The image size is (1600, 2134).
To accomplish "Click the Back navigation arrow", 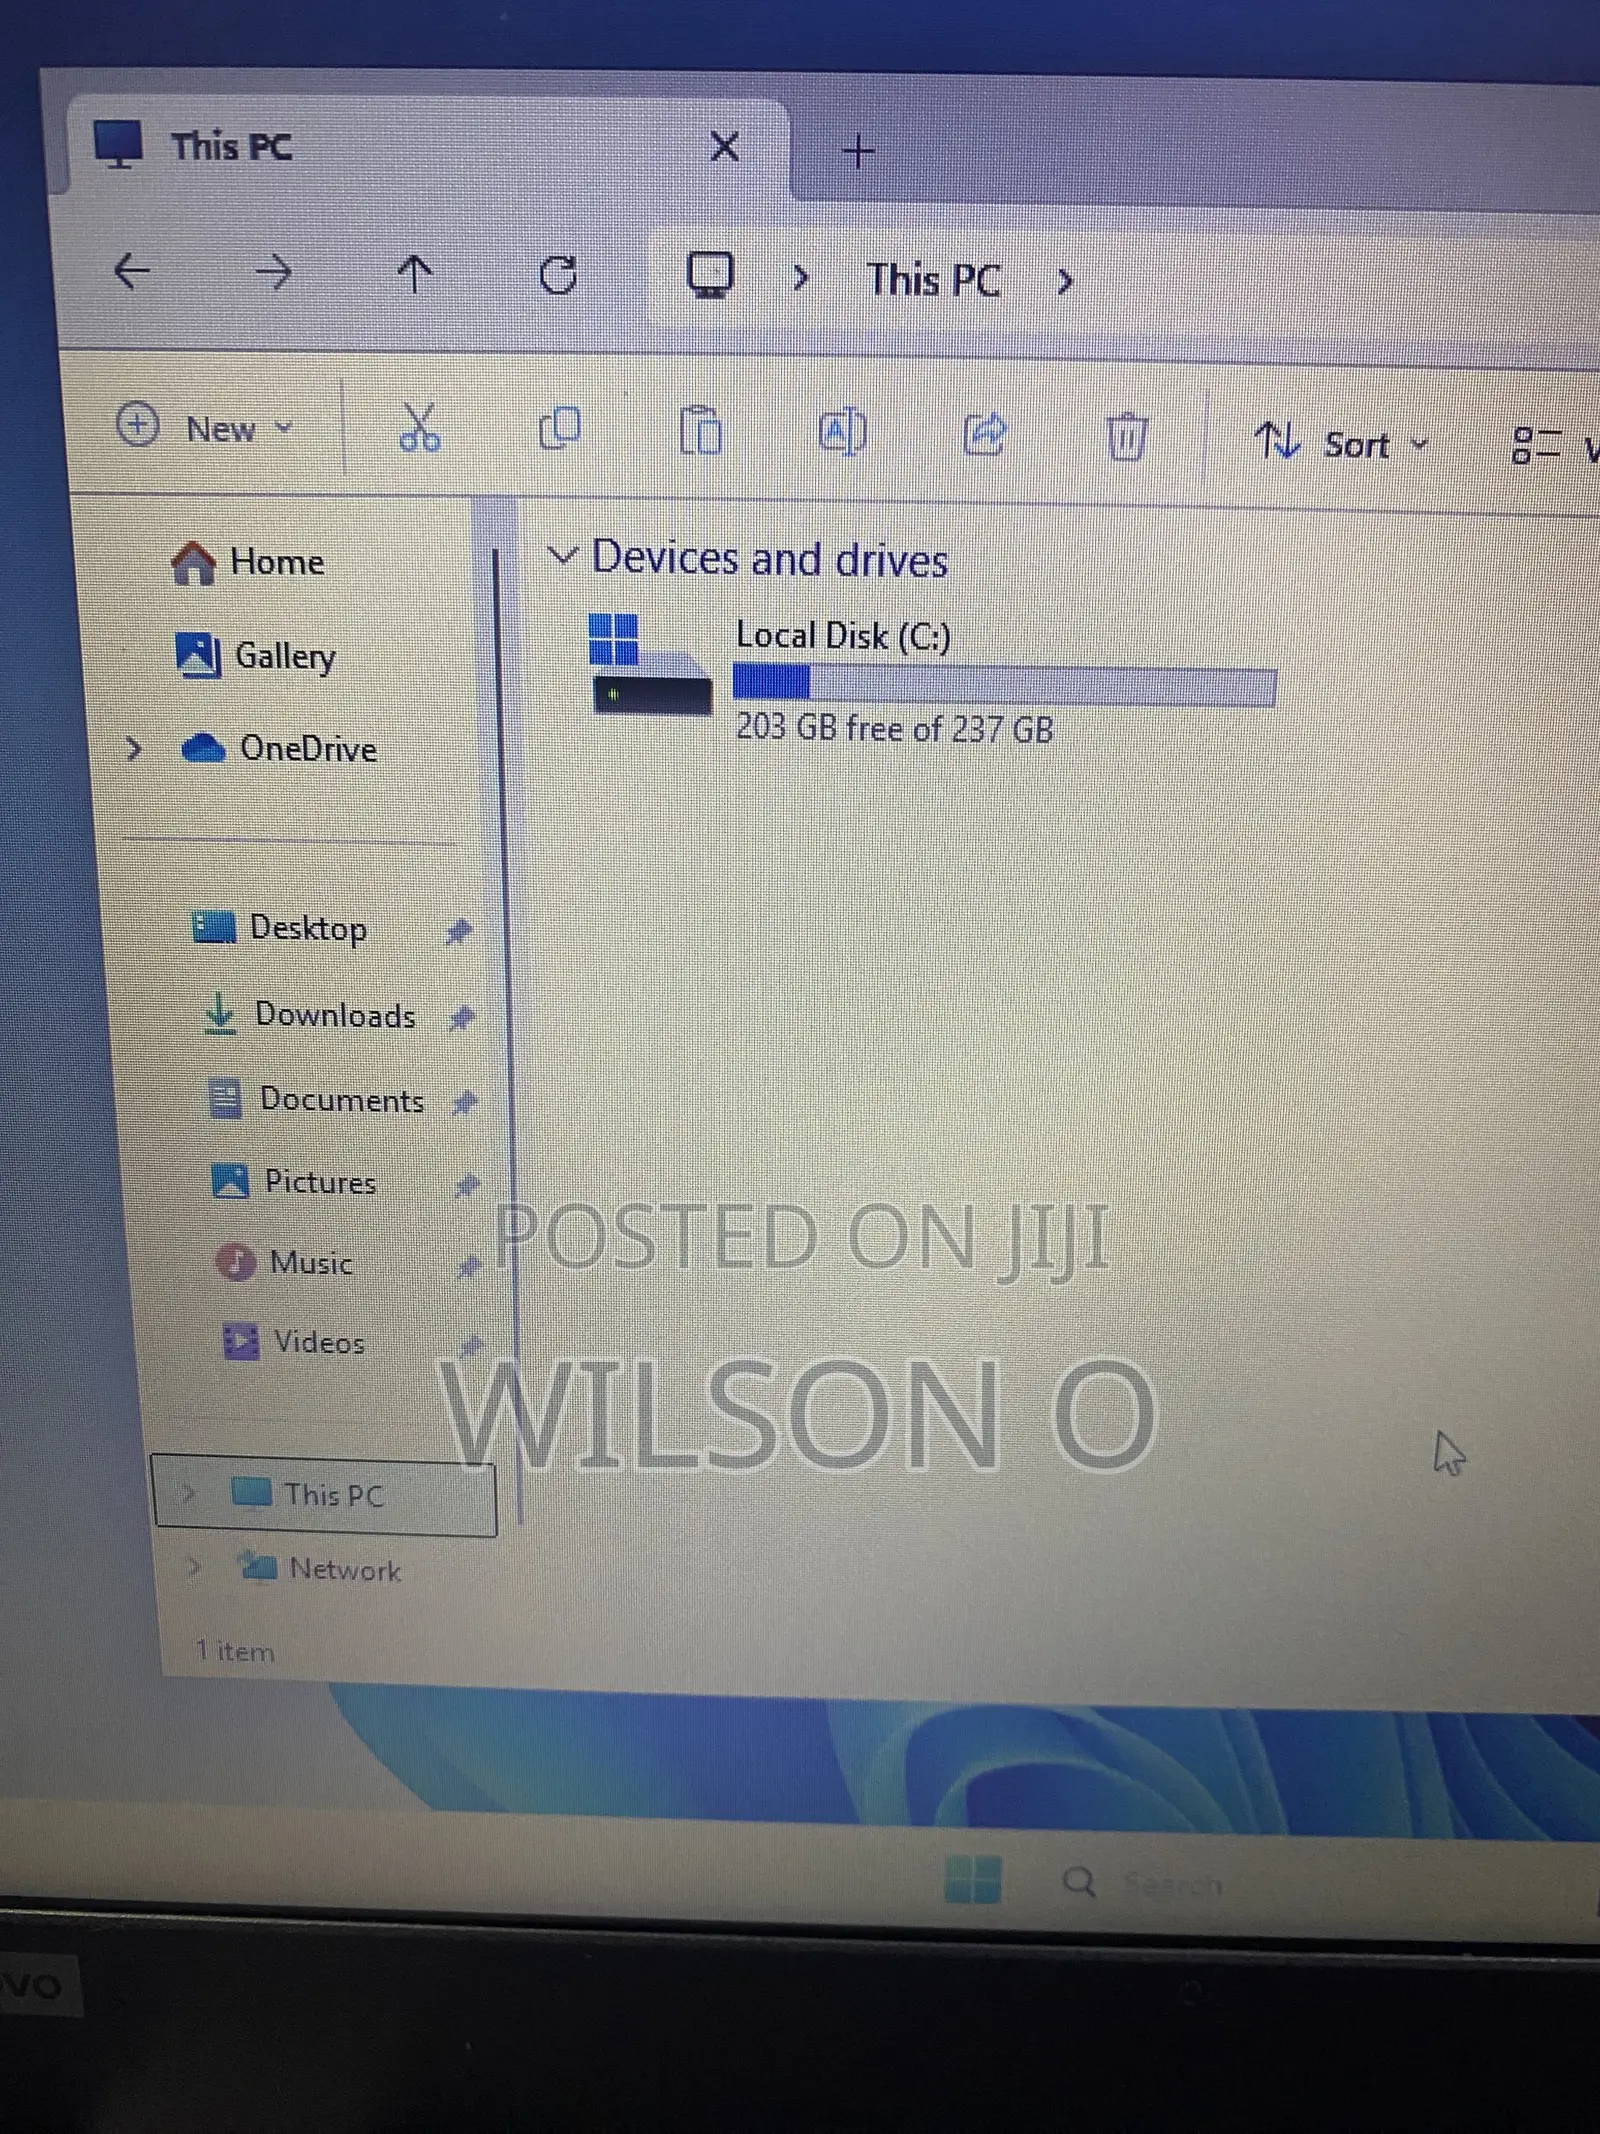I will 132,270.
